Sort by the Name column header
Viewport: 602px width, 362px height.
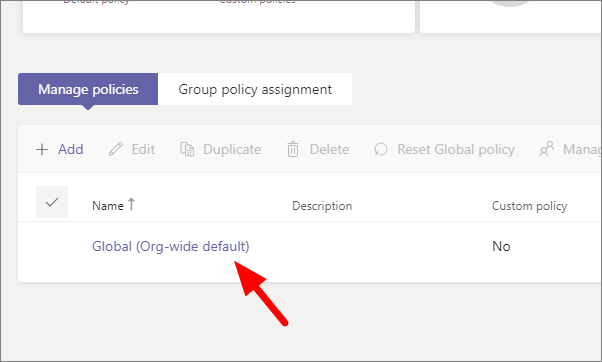click(108, 206)
